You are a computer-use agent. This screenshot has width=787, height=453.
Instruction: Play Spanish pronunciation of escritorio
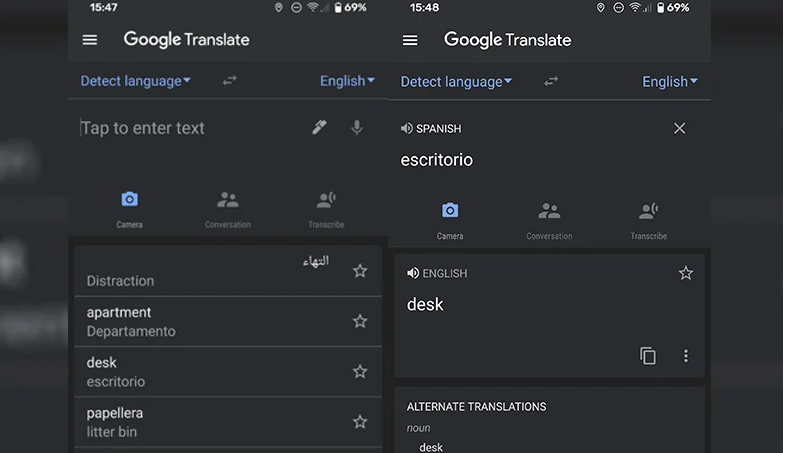coord(406,129)
